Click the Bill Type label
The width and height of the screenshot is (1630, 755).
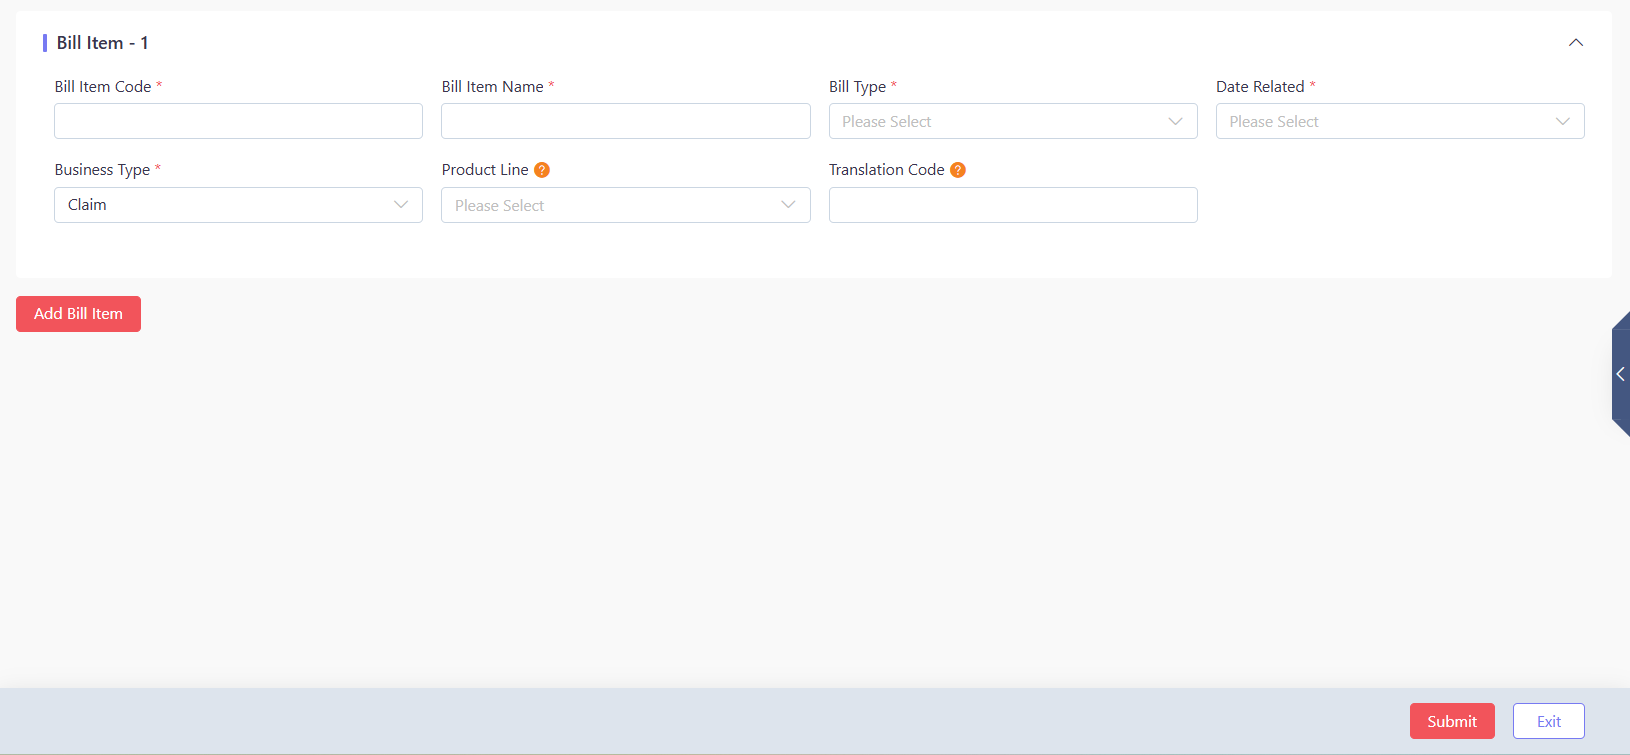click(857, 87)
